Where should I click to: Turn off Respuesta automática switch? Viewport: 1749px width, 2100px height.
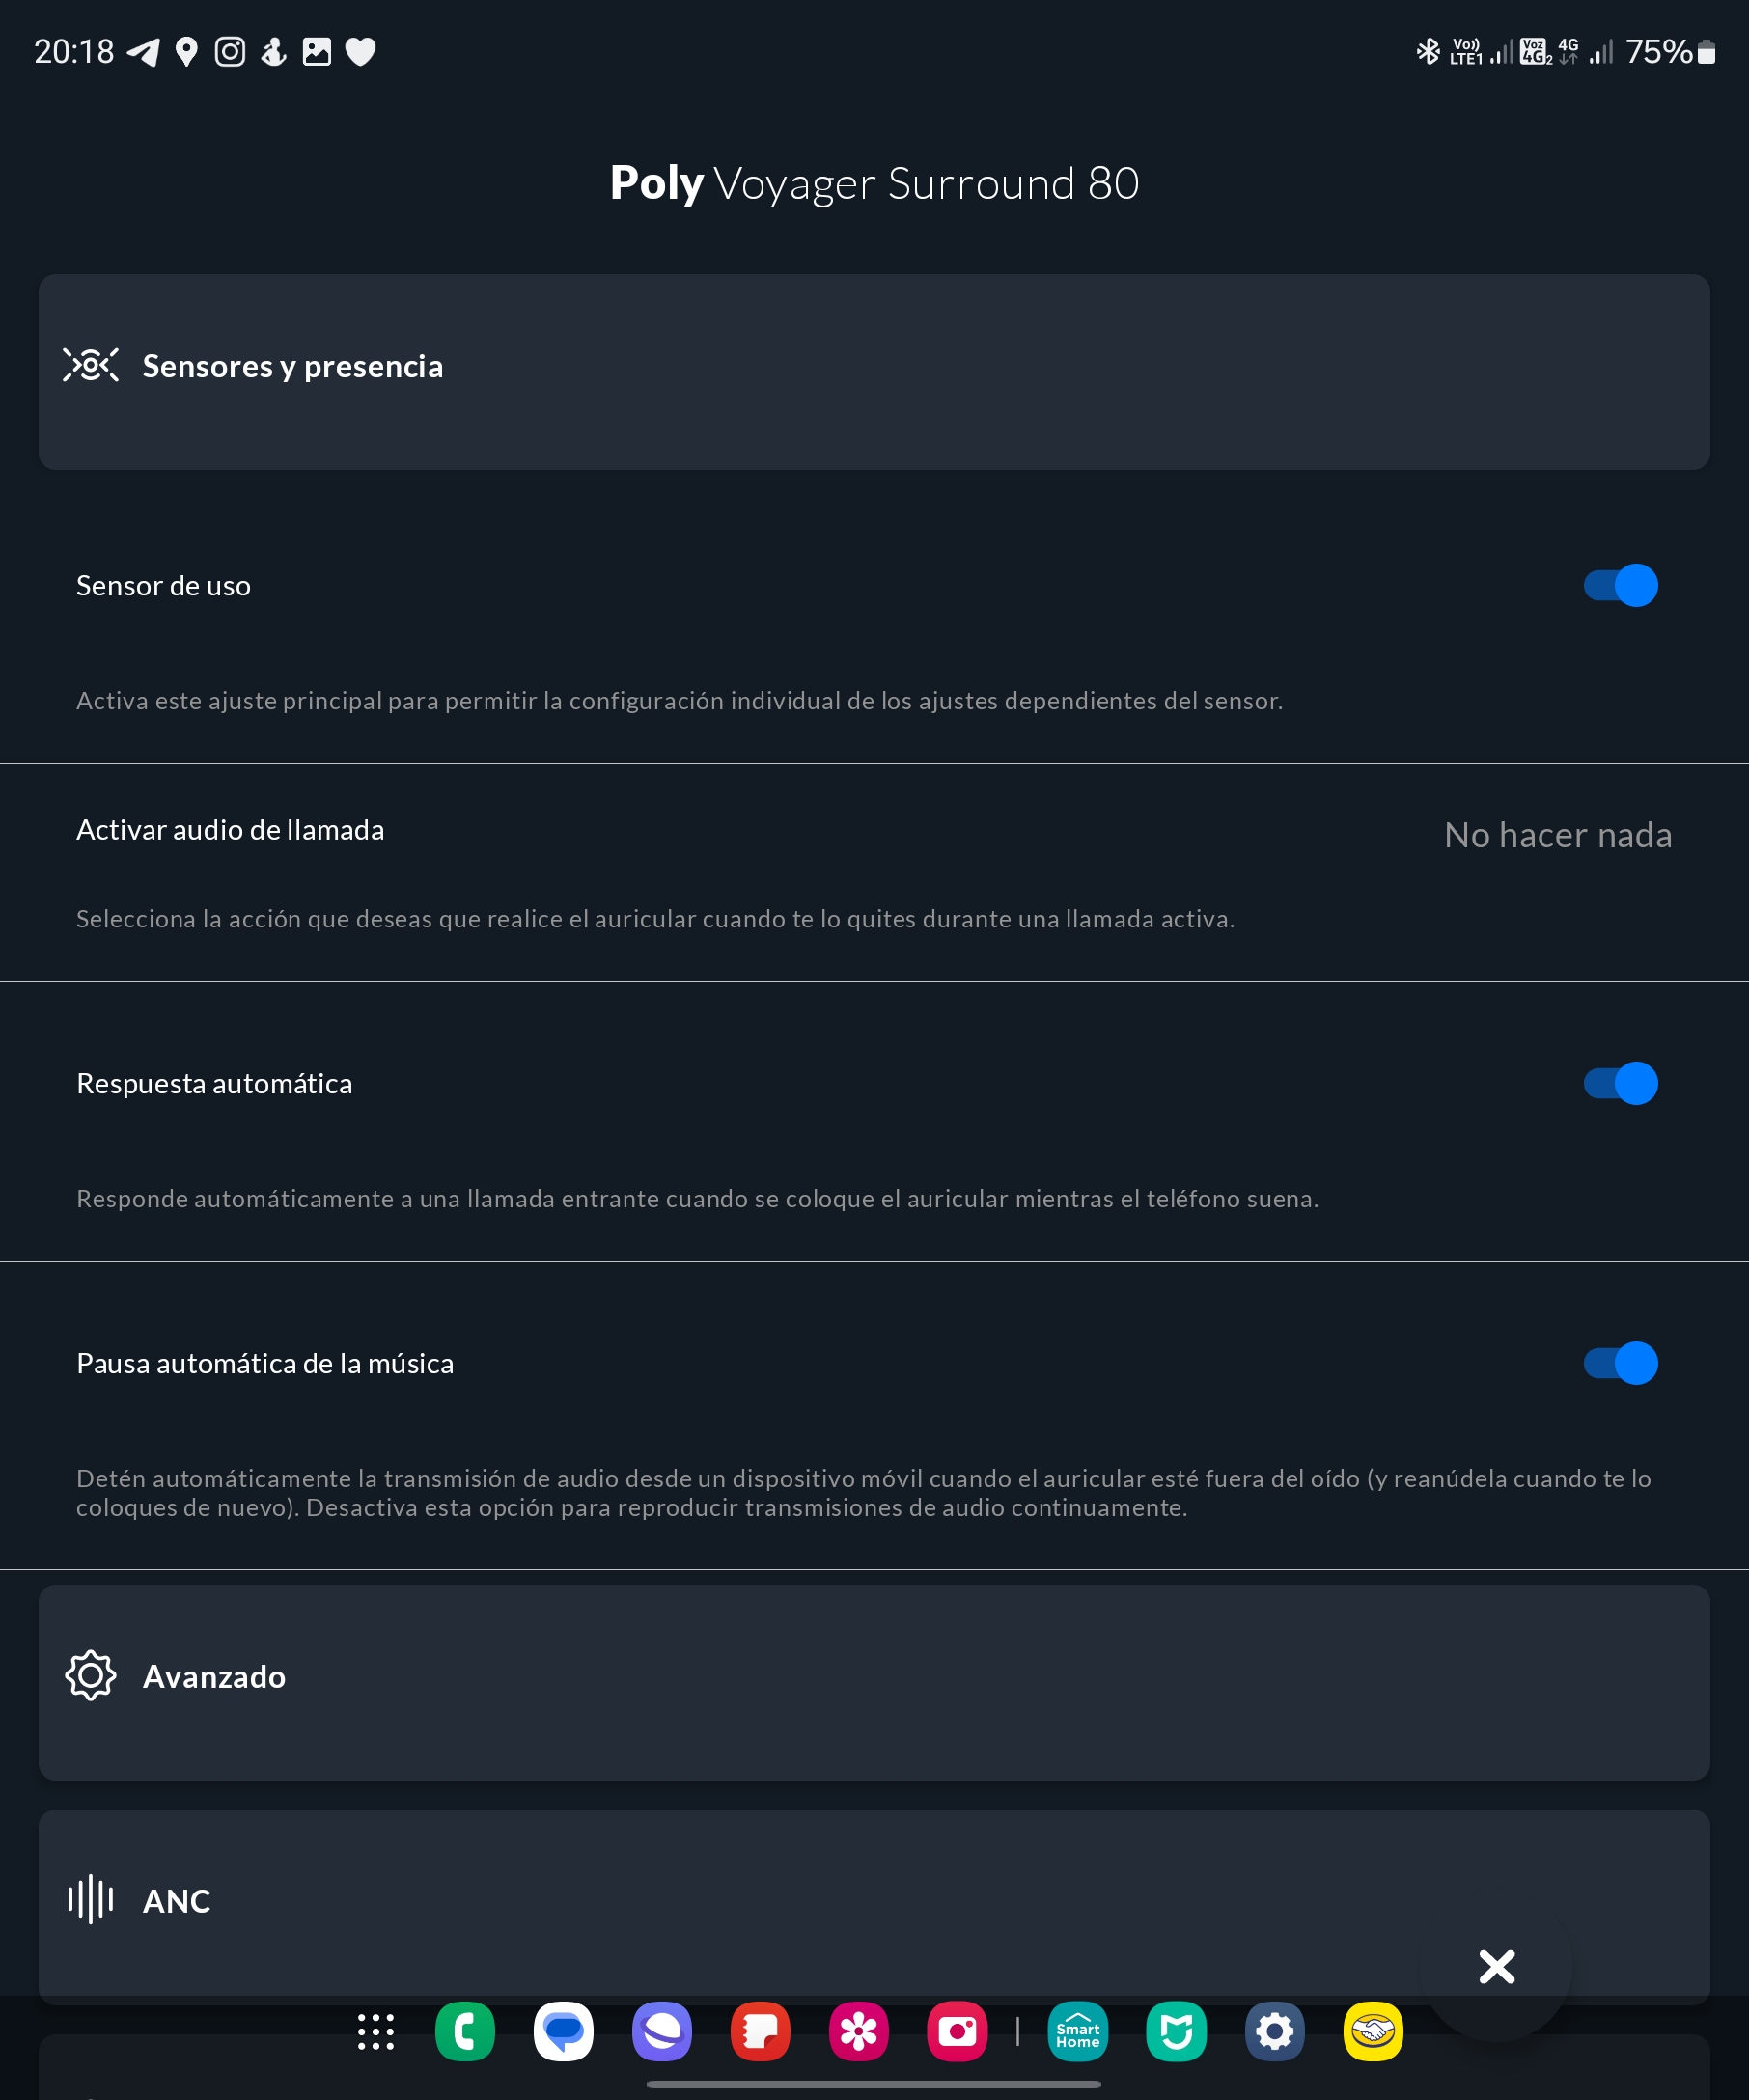1620,1083
